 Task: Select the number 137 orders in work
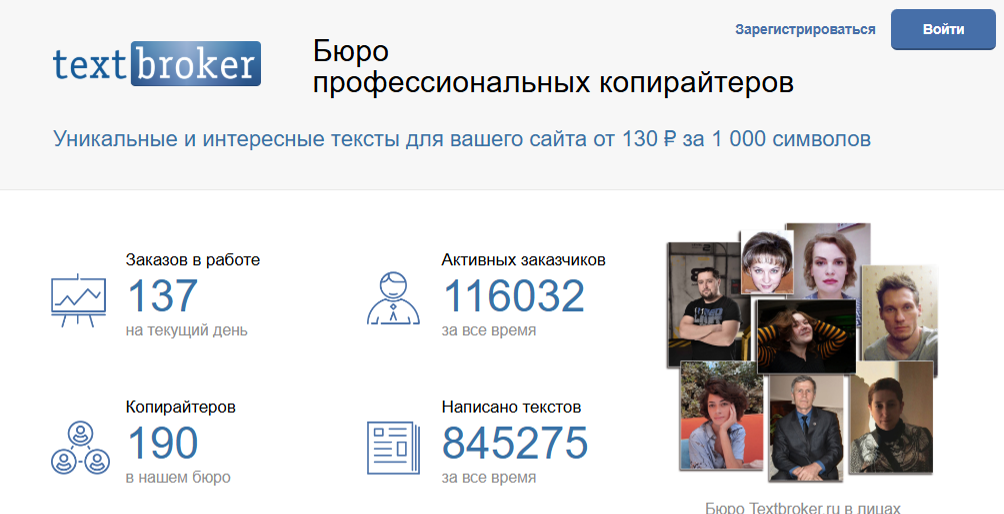coord(163,296)
